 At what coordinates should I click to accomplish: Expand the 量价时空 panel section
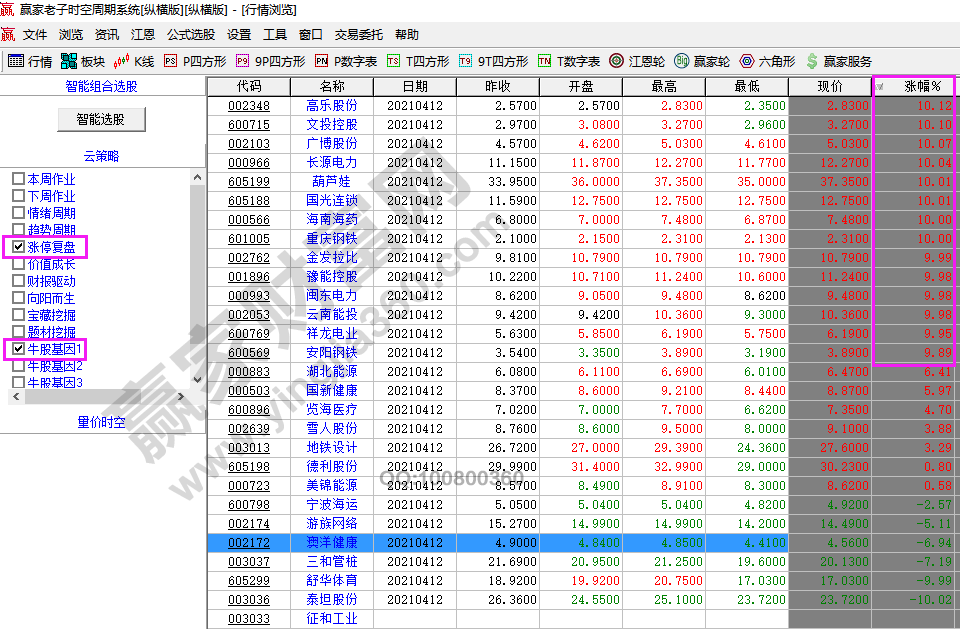pyautogui.click(x=102, y=422)
